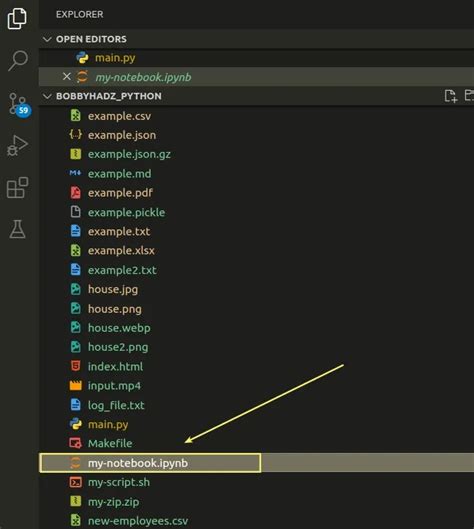Screen dimensions: 474x529
Task: Open the Testing flask view
Action: 17,229
